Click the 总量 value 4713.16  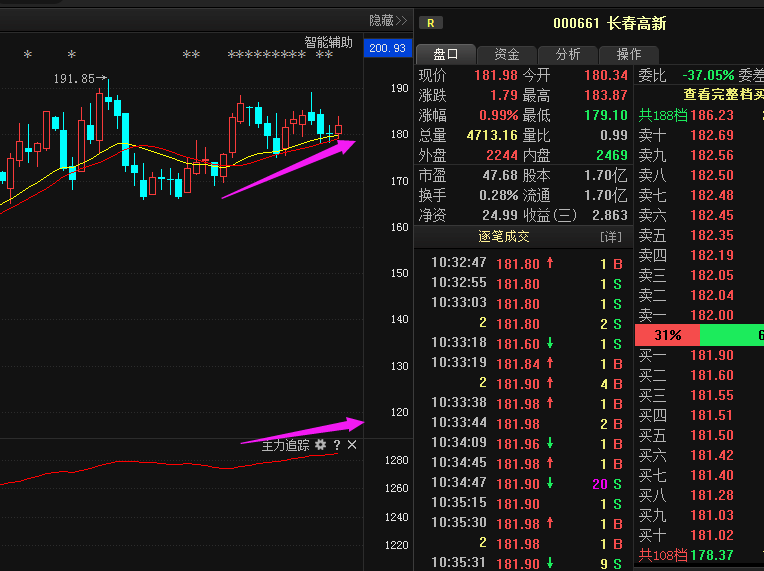click(x=492, y=135)
